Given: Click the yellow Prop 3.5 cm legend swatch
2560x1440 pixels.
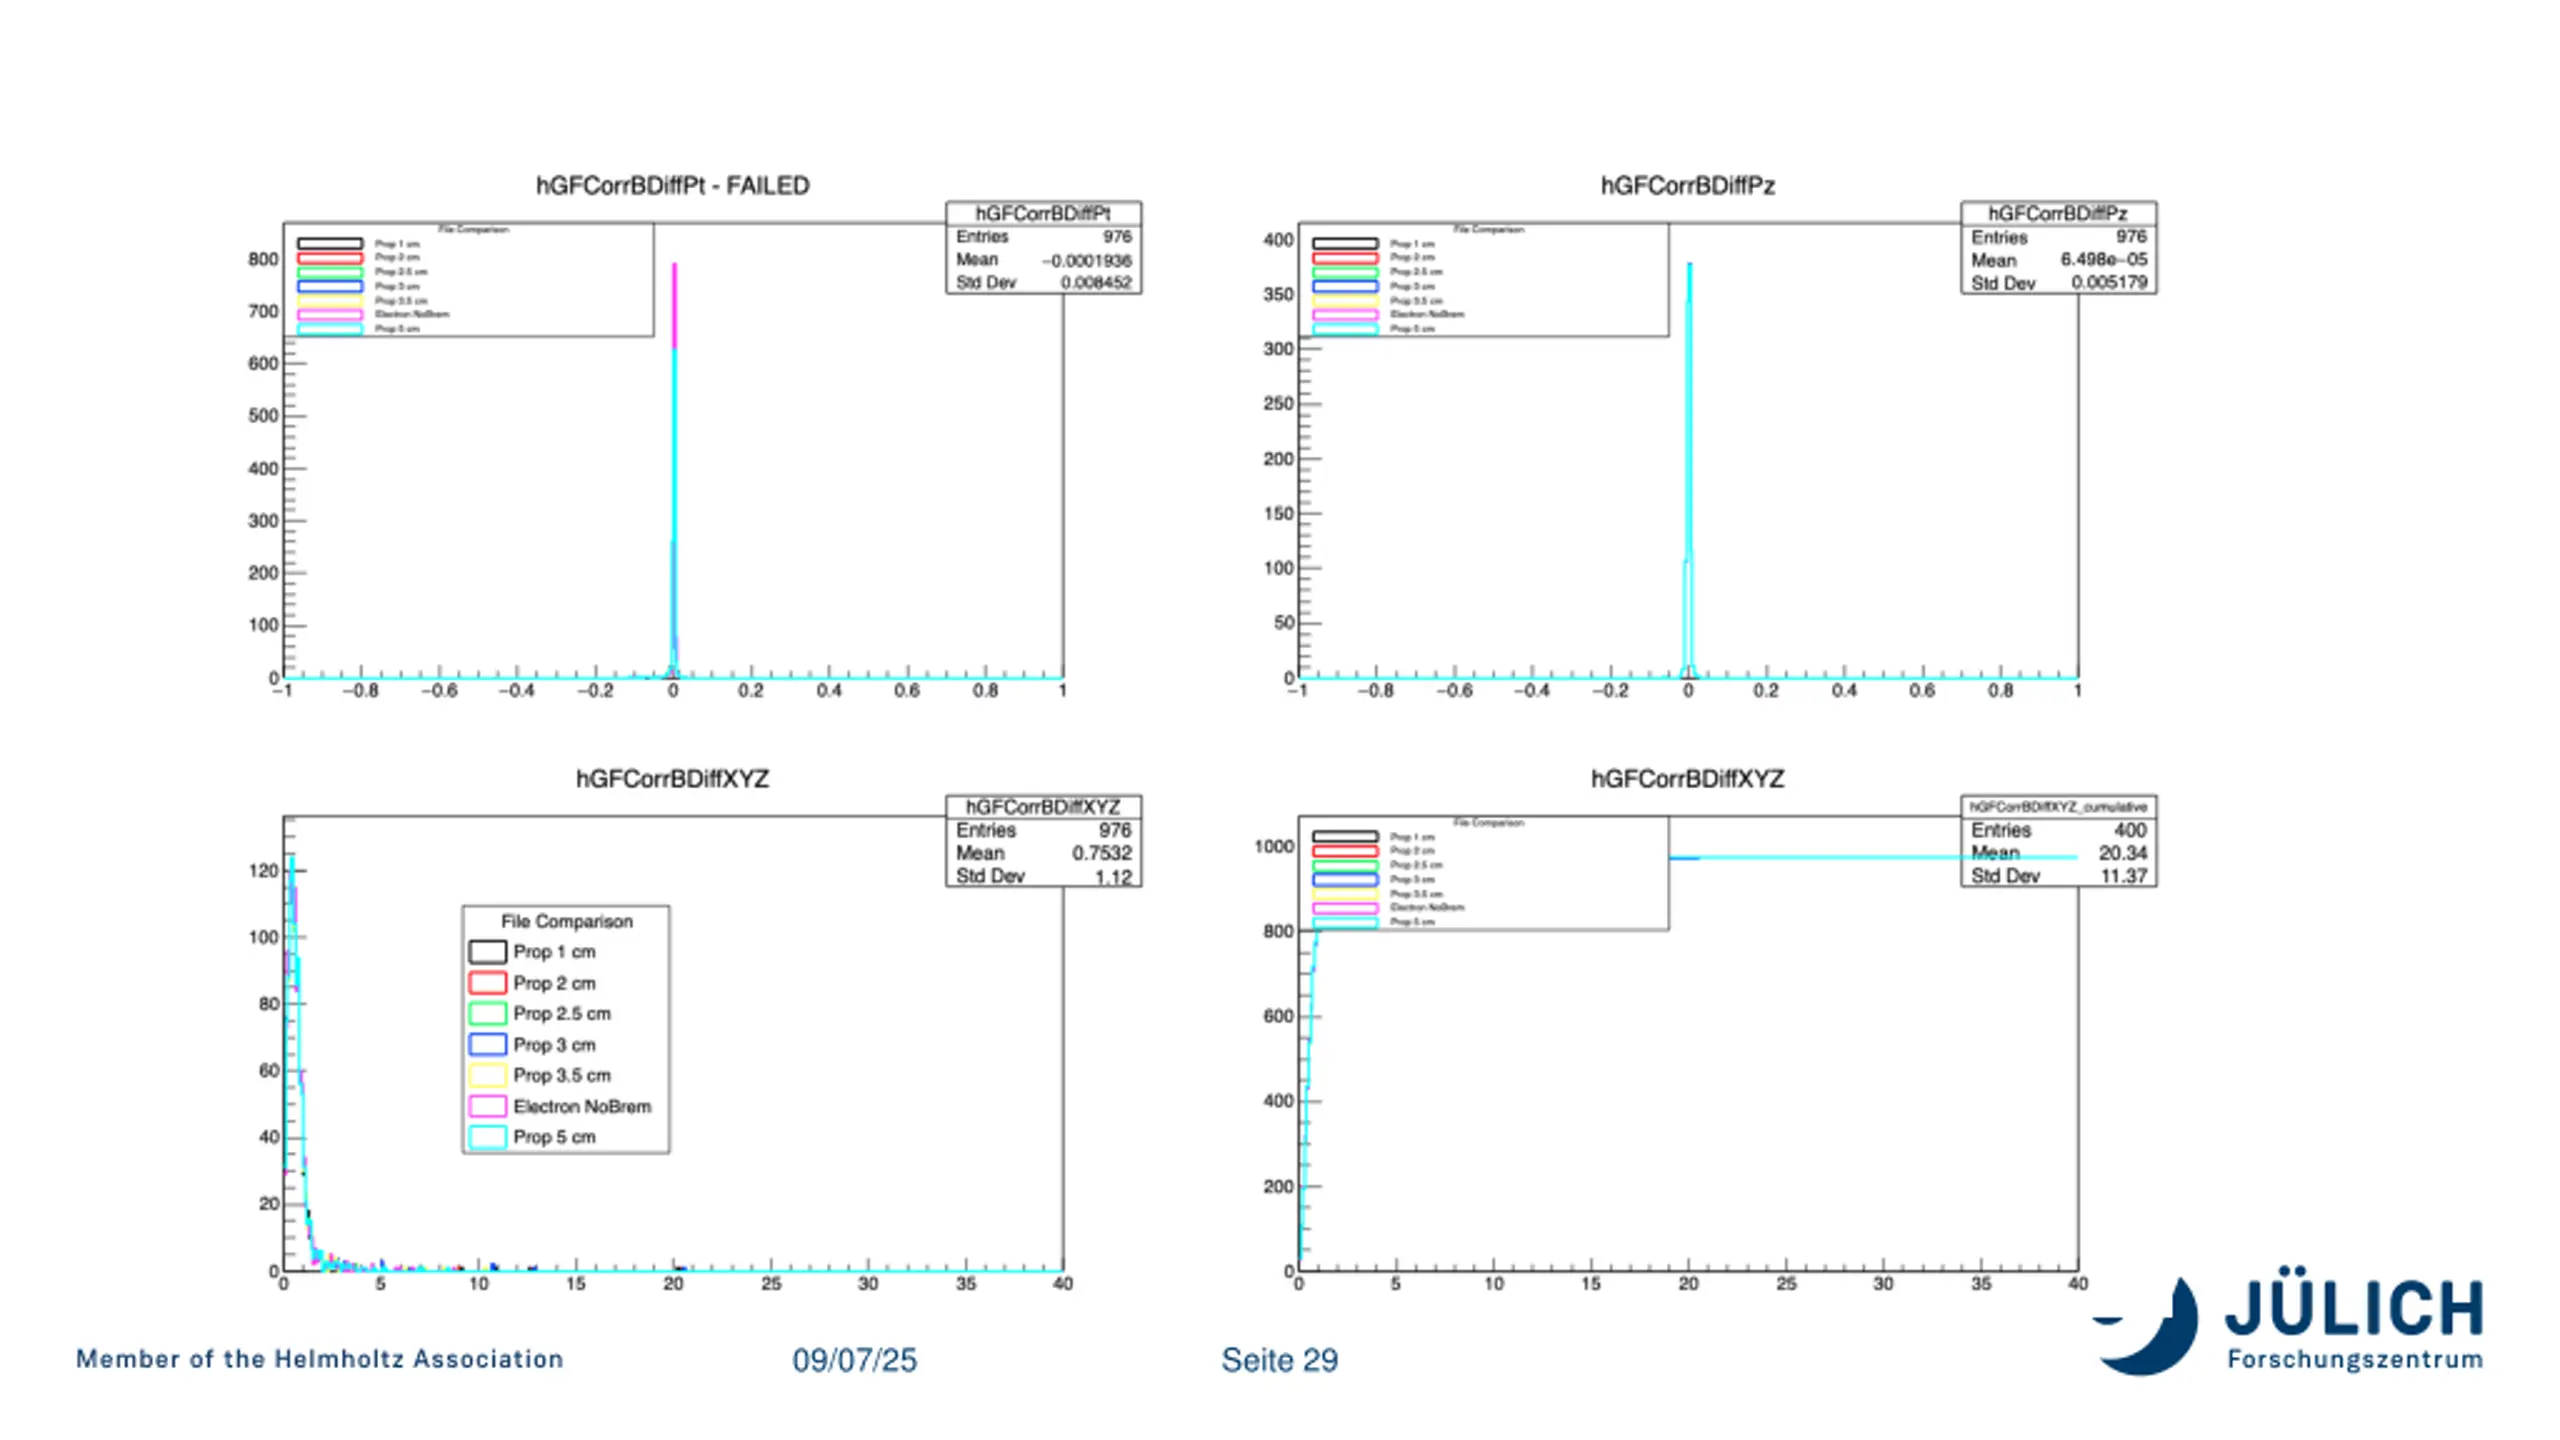Looking at the screenshot, I should pyautogui.click(x=487, y=1075).
